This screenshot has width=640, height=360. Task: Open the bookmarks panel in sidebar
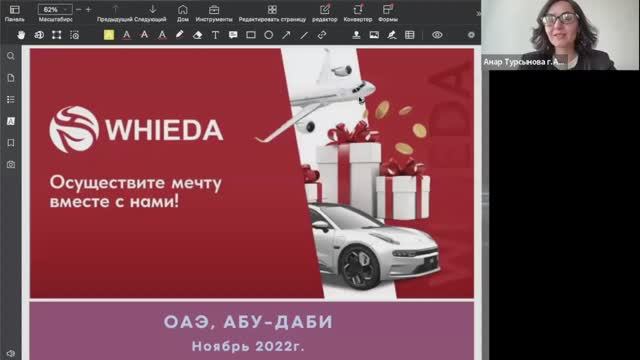[x=11, y=143]
